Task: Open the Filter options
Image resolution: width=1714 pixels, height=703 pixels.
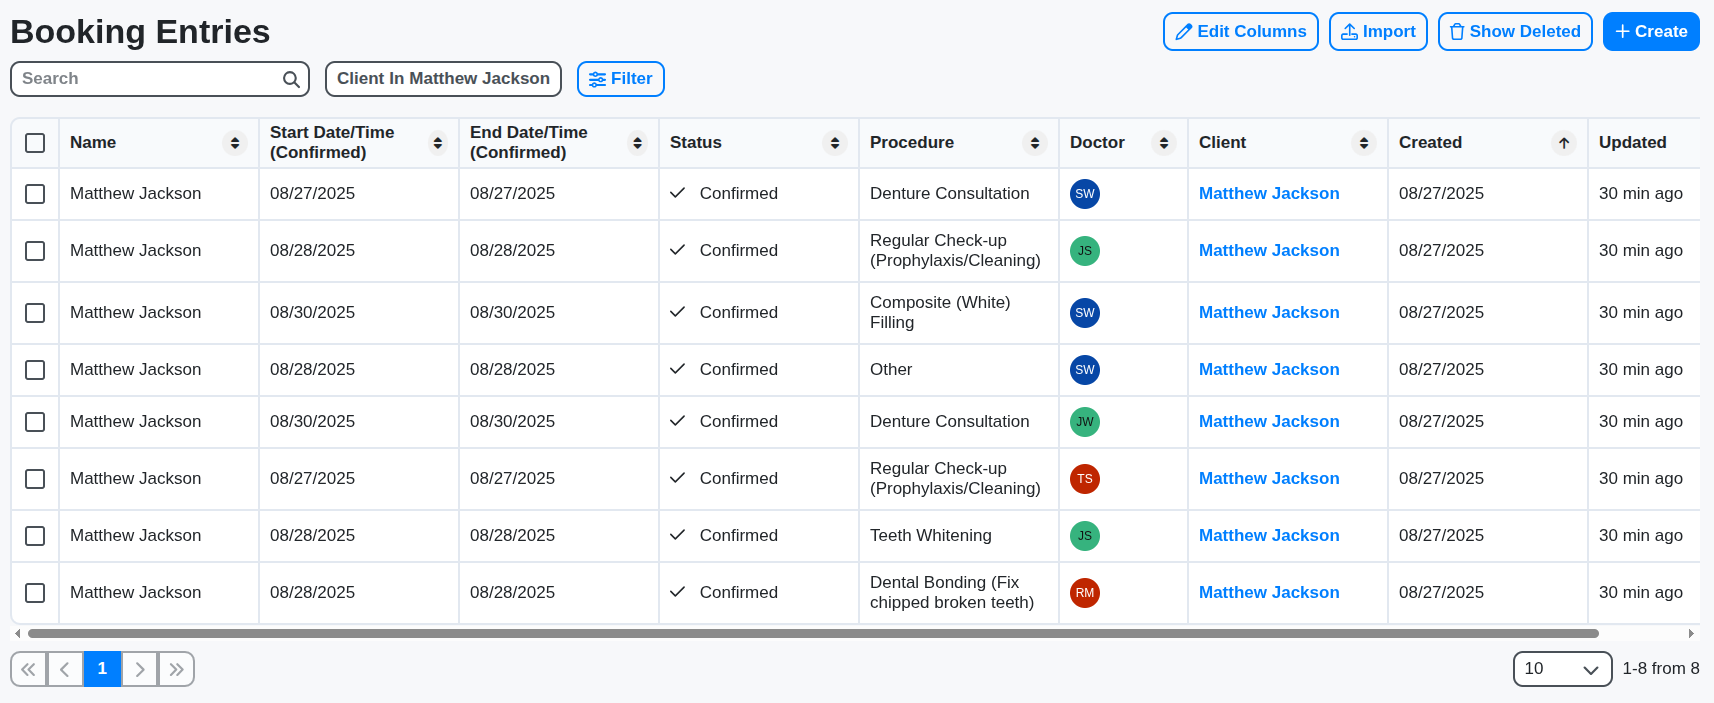Action: point(621,79)
